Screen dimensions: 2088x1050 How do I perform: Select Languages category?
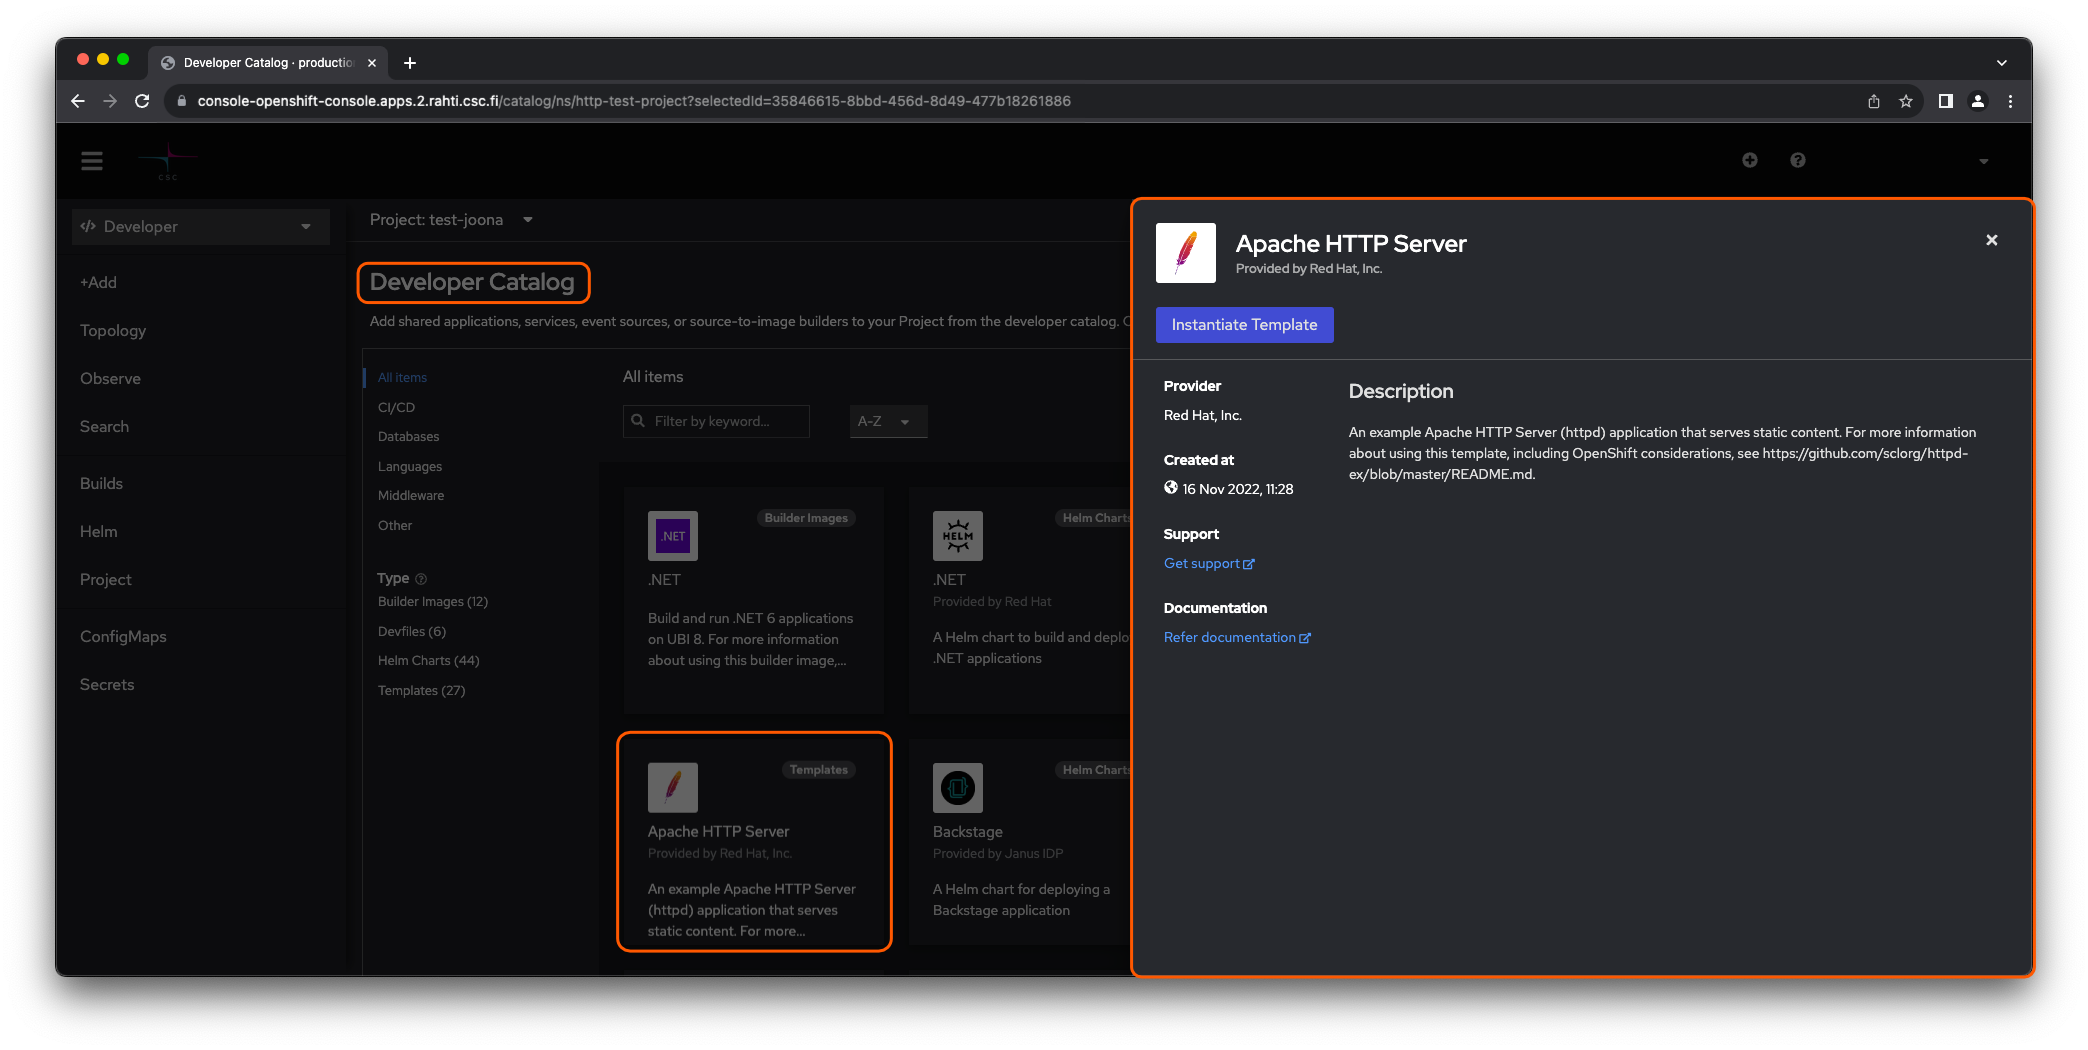coord(409,467)
